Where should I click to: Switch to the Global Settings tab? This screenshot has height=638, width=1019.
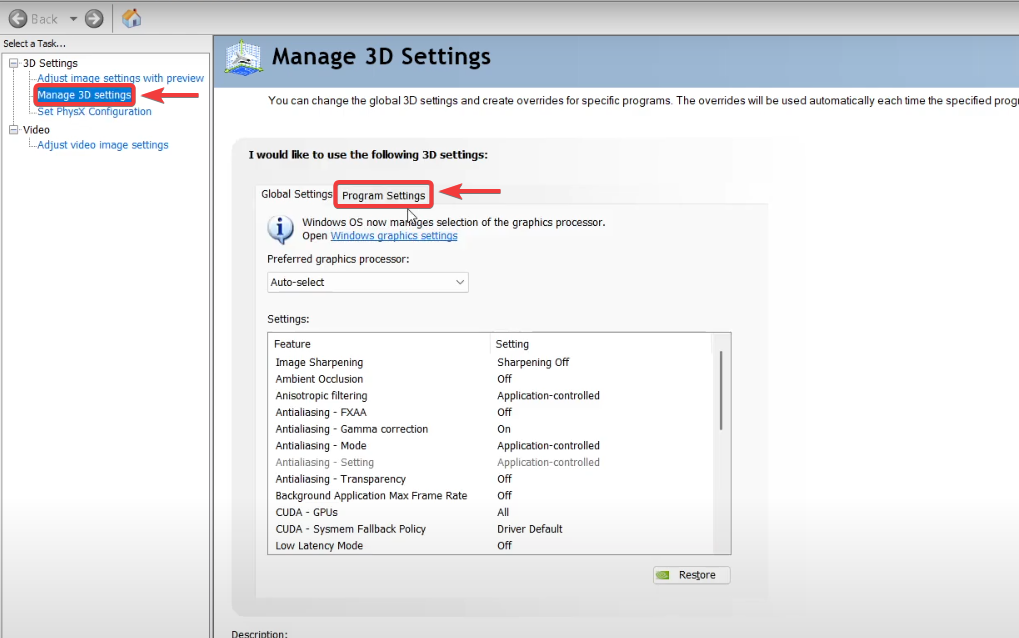click(296, 194)
